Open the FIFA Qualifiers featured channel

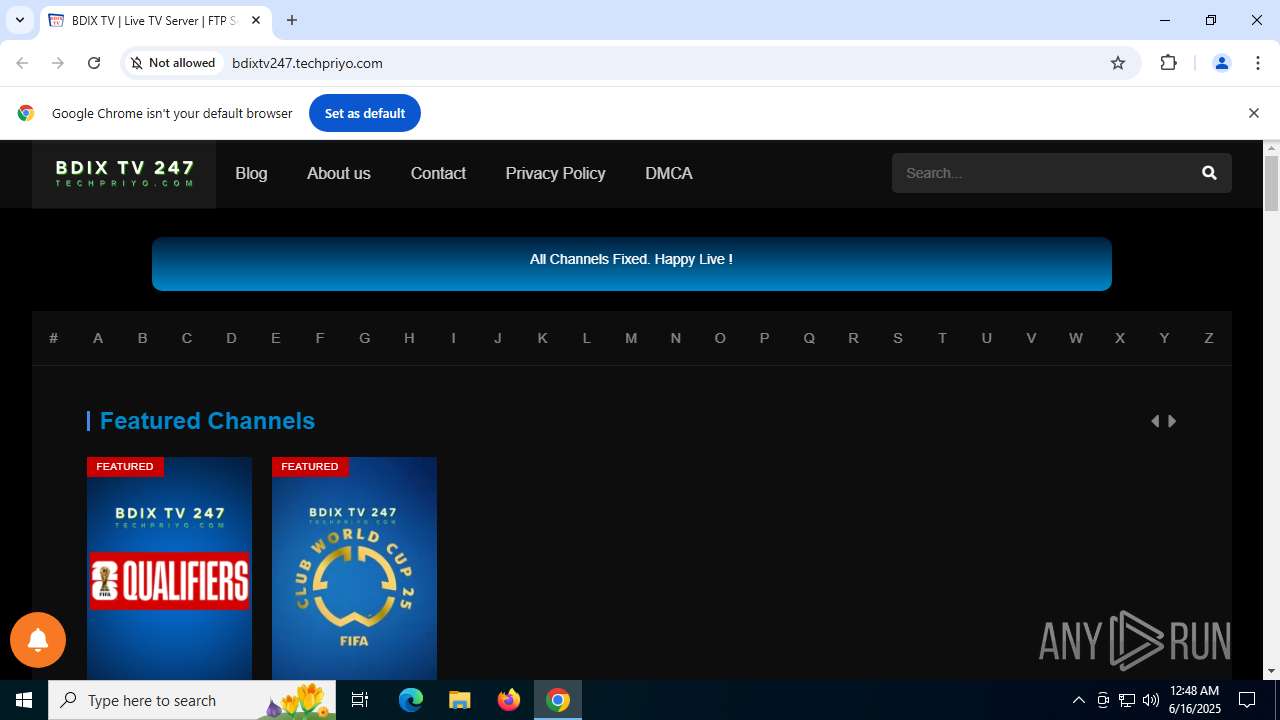pyautogui.click(x=169, y=568)
